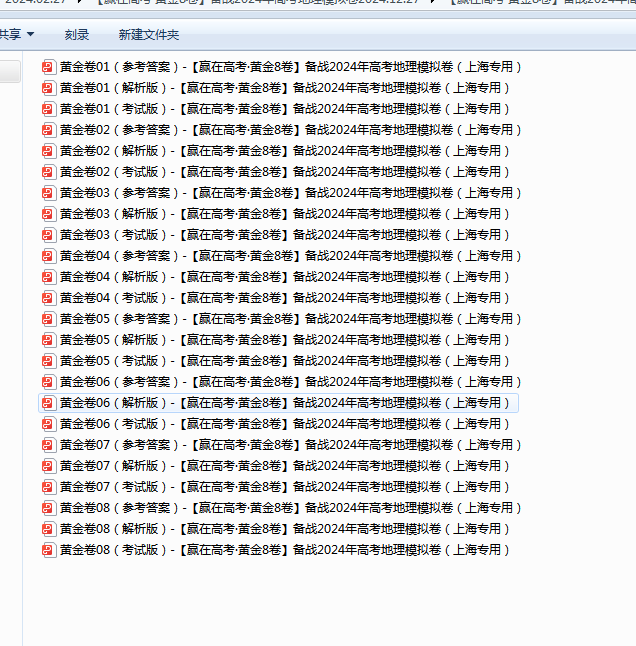
Task: Click PDF icon of 黄金卷06(考试版)
Action: pos(49,424)
